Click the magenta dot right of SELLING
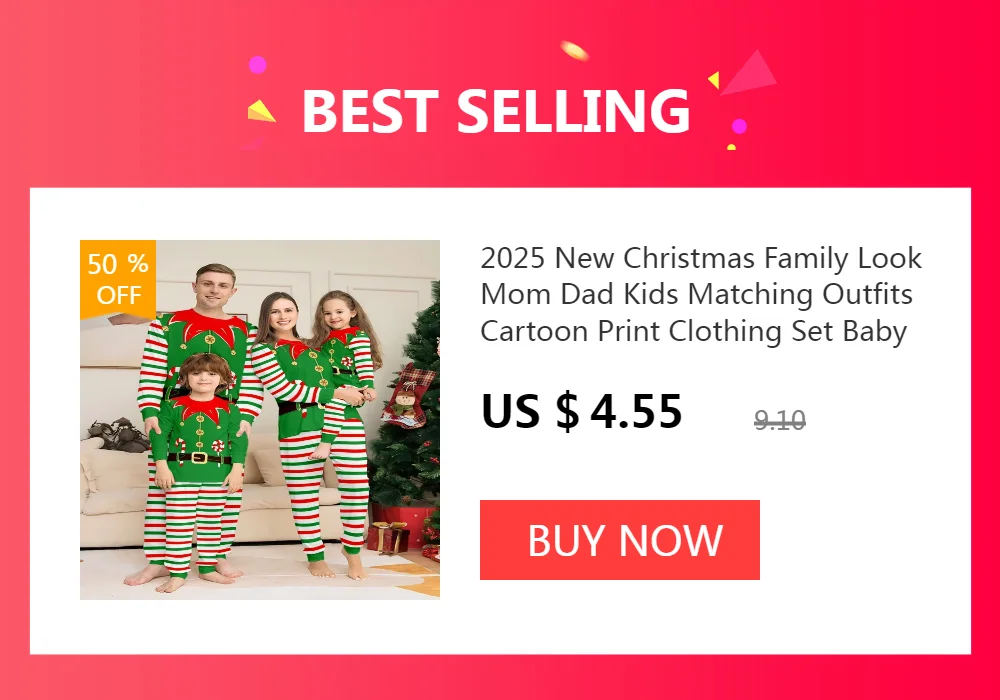Viewport: 1000px width, 700px height. (x=739, y=126)
